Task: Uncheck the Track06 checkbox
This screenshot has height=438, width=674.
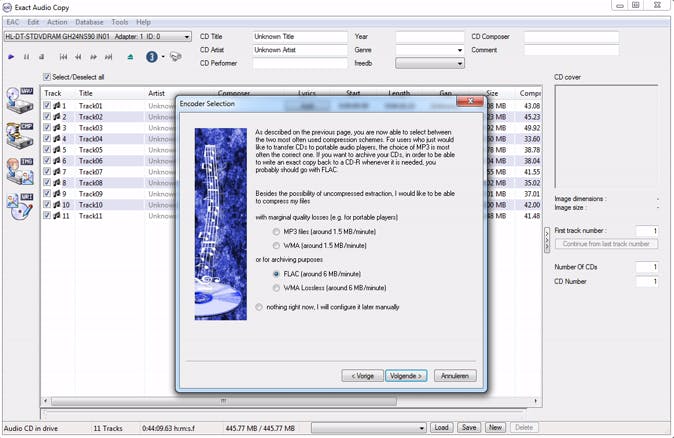Action: coord(47,160)
